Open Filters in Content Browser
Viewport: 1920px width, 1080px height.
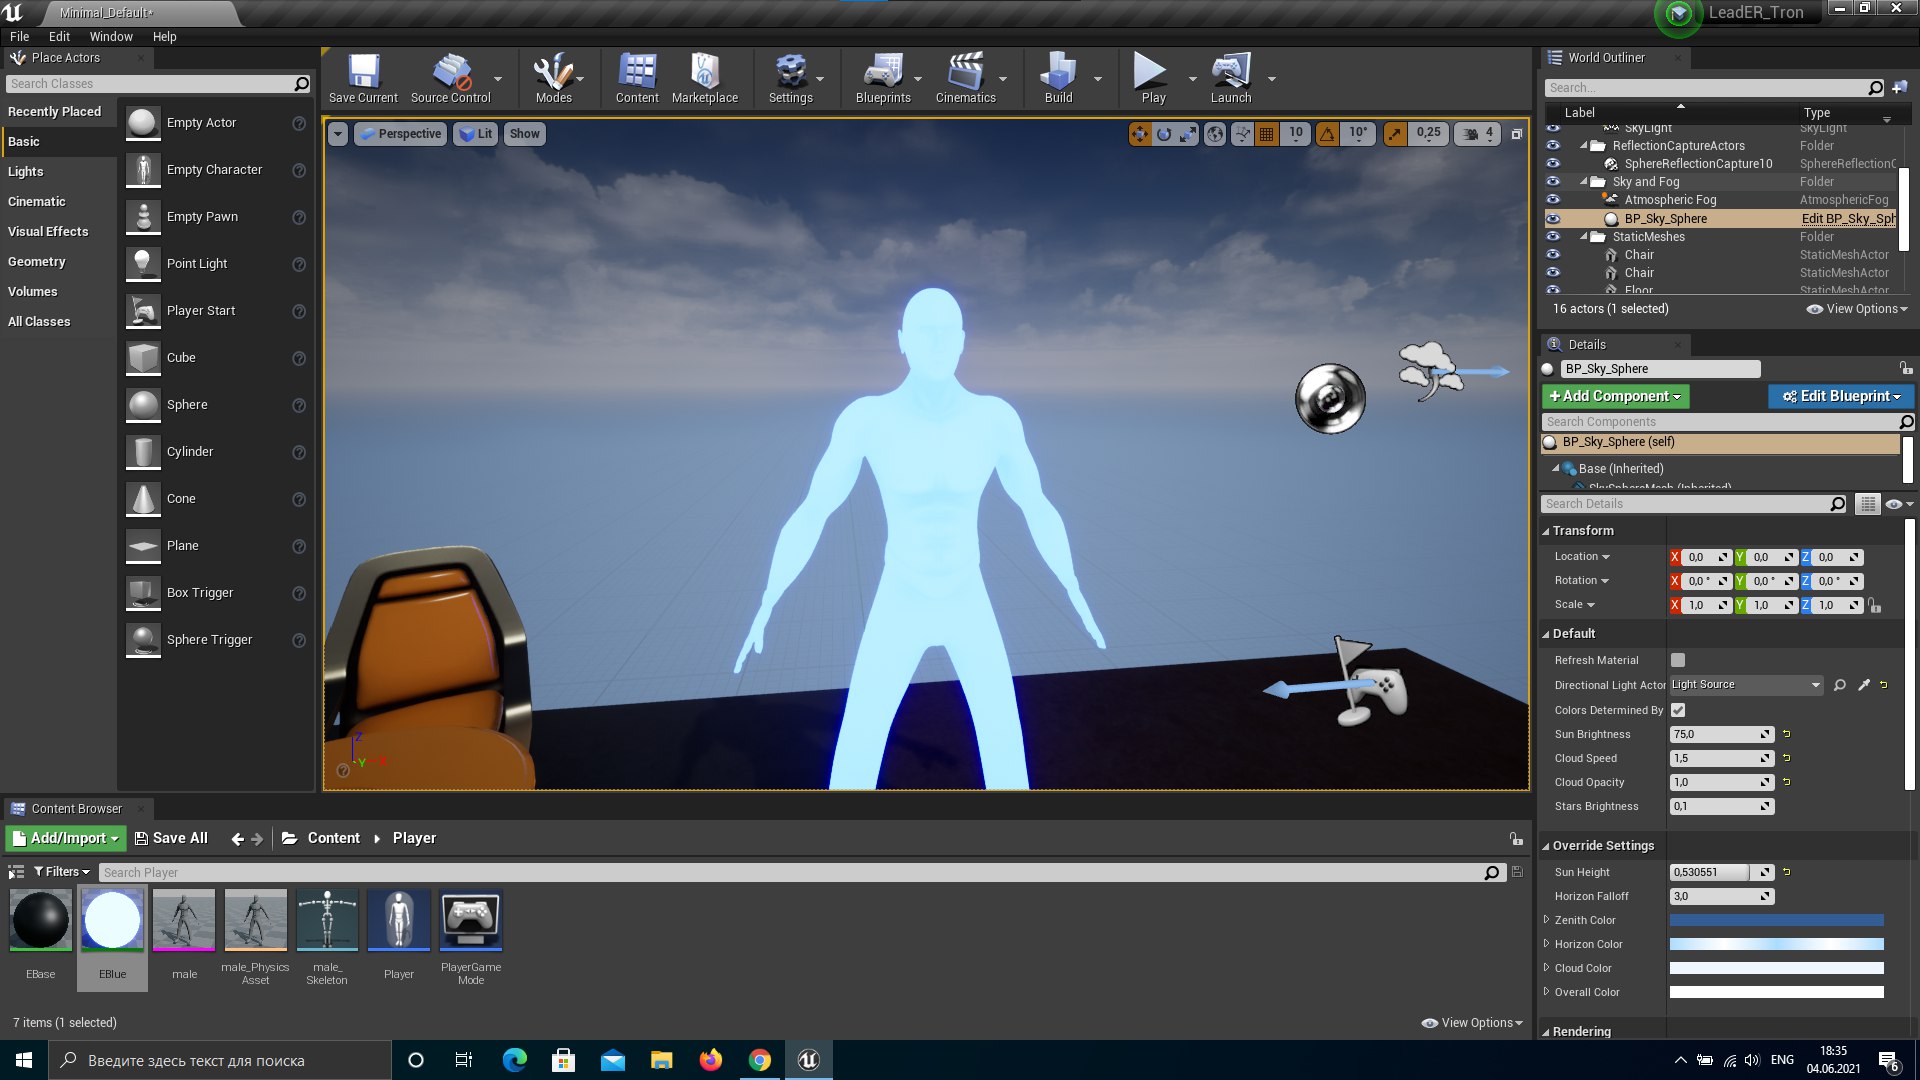pyautogui.click(x=61, y=872)
